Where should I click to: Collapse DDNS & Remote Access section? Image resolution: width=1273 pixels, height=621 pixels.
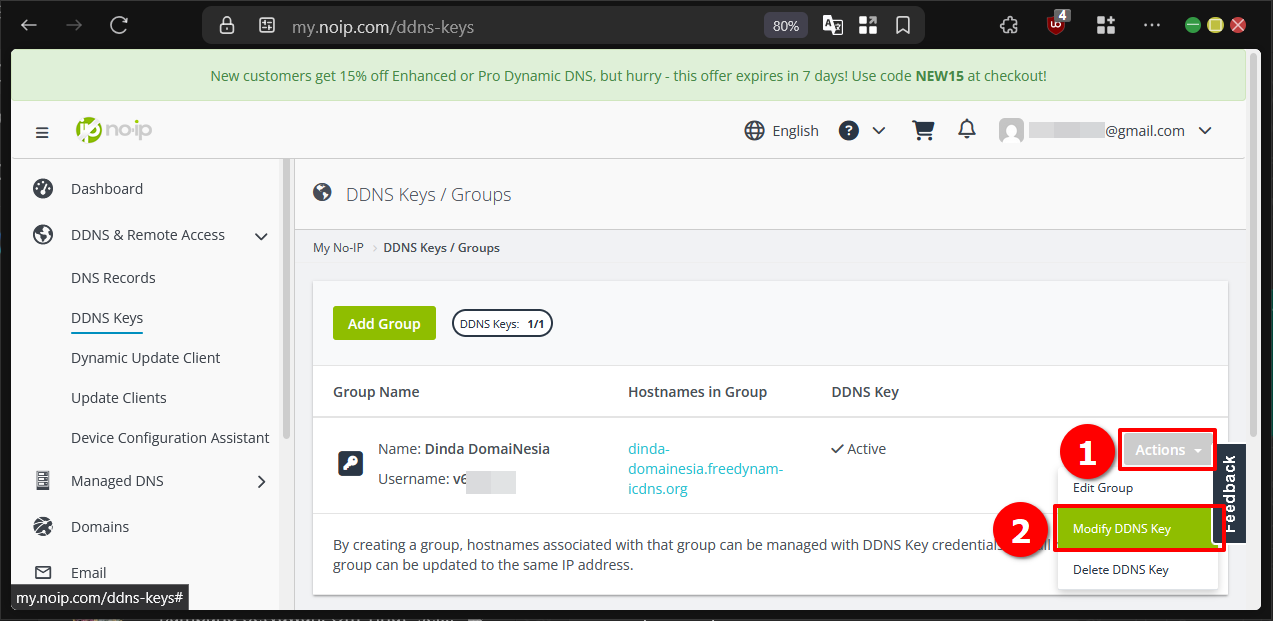[261, 236]
